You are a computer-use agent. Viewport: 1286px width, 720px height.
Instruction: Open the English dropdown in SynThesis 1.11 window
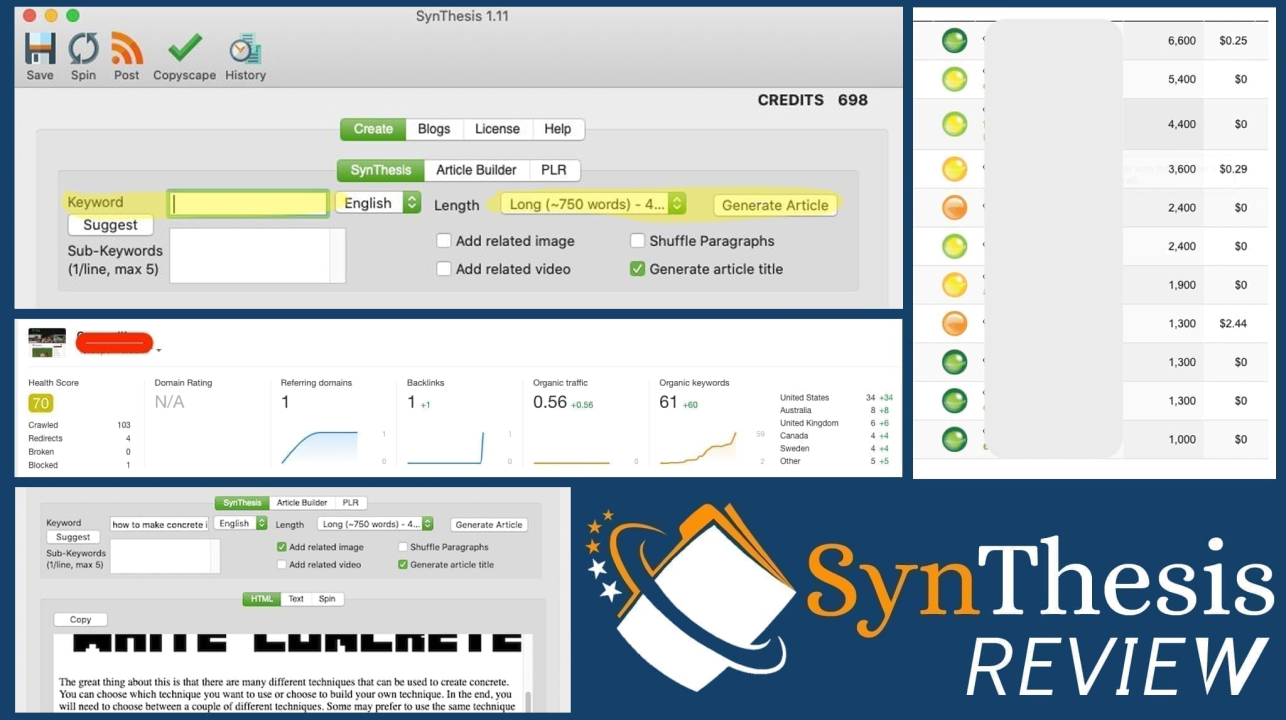point(378,203)
